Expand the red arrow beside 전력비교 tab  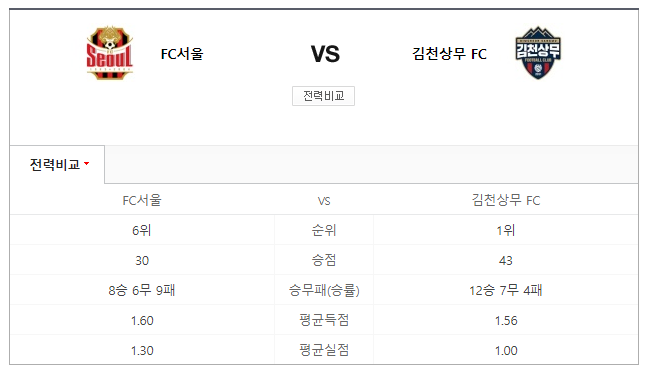pos(87,164)
